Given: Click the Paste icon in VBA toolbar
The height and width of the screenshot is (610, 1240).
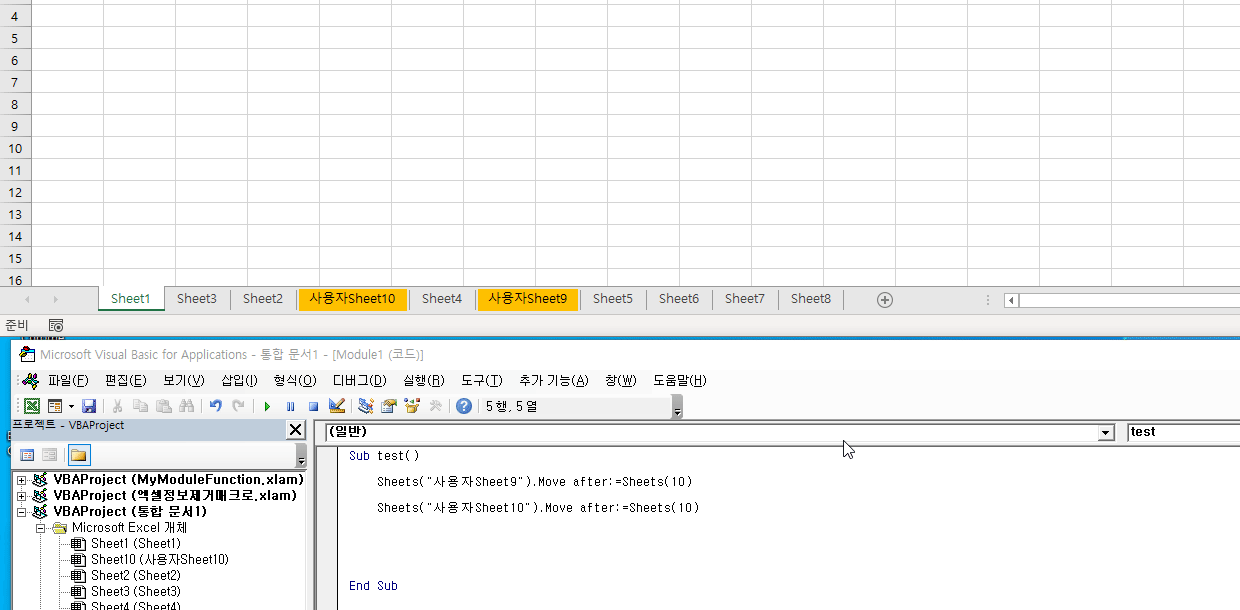Looking at the screenshot, I should pos(163,406).
